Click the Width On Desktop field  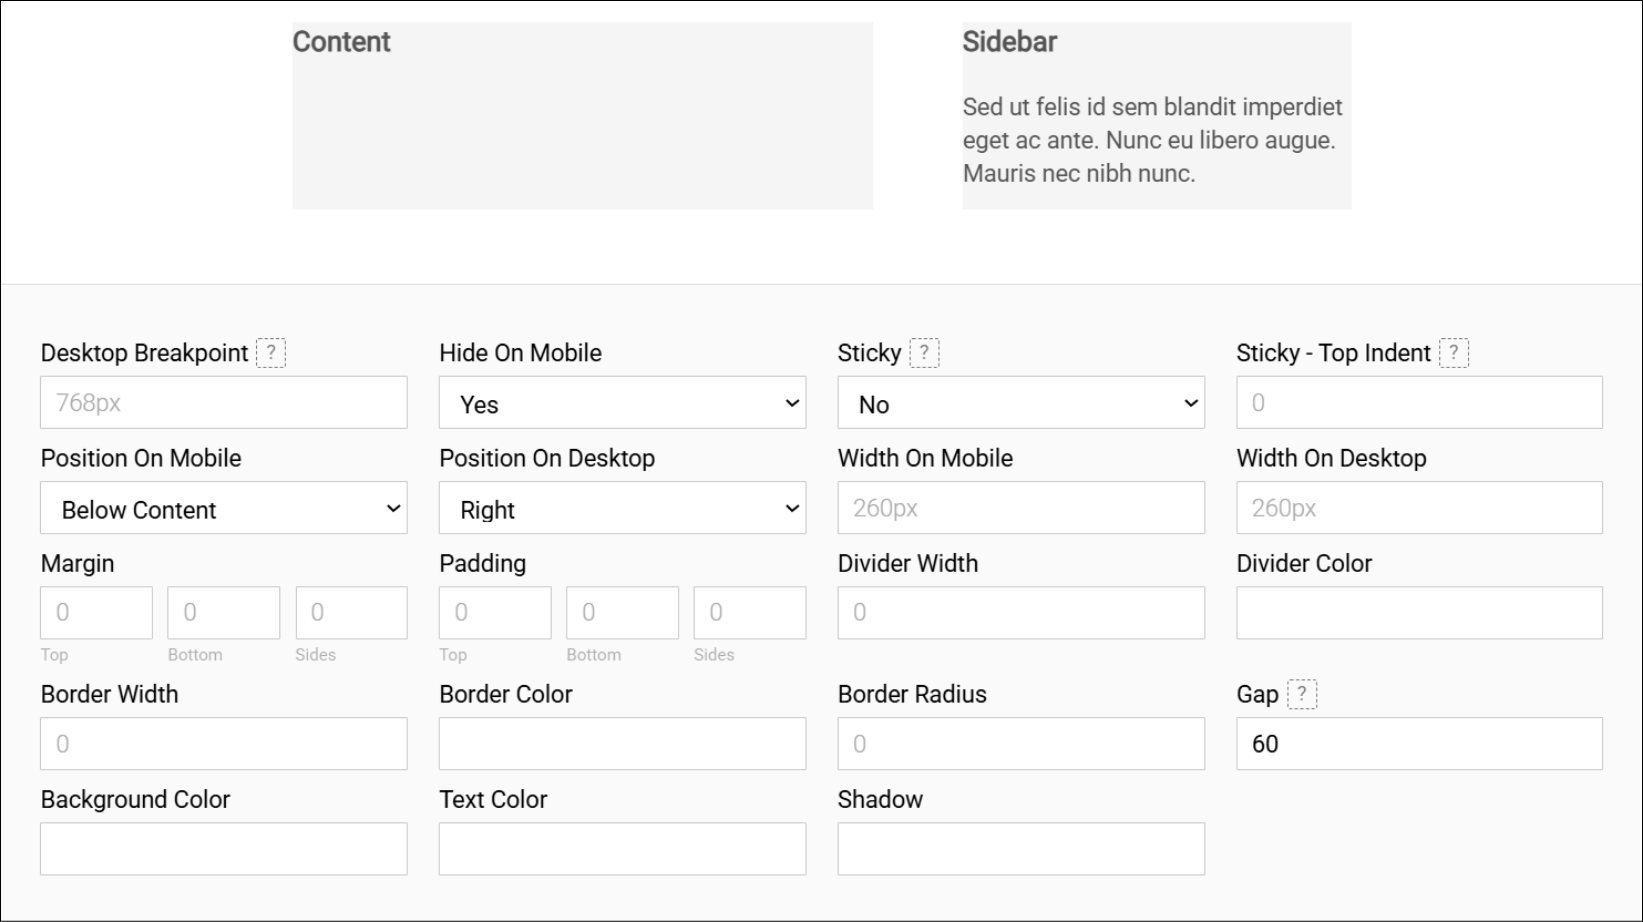(1418, 508)
